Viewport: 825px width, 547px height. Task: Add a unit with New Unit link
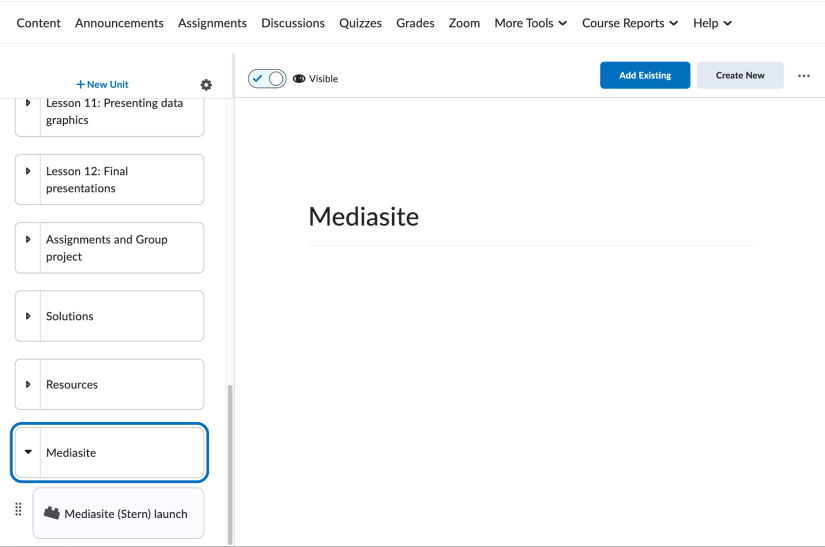coord(102,85)
